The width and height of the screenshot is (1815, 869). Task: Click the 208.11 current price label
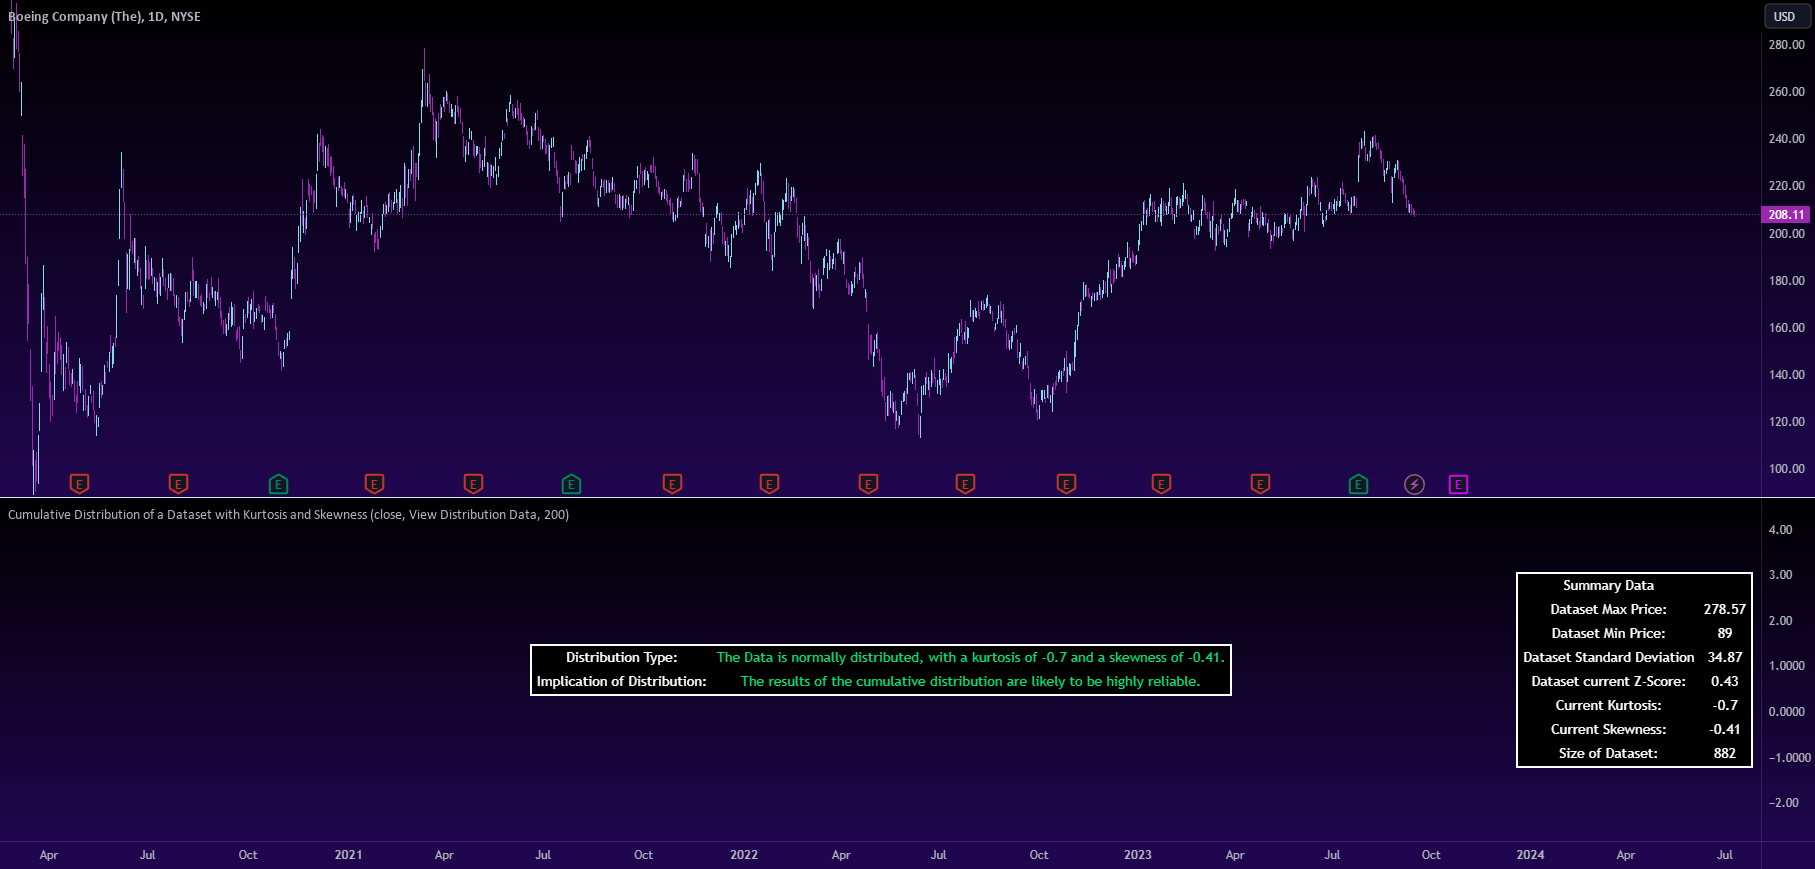click(x=1786, y=214)
